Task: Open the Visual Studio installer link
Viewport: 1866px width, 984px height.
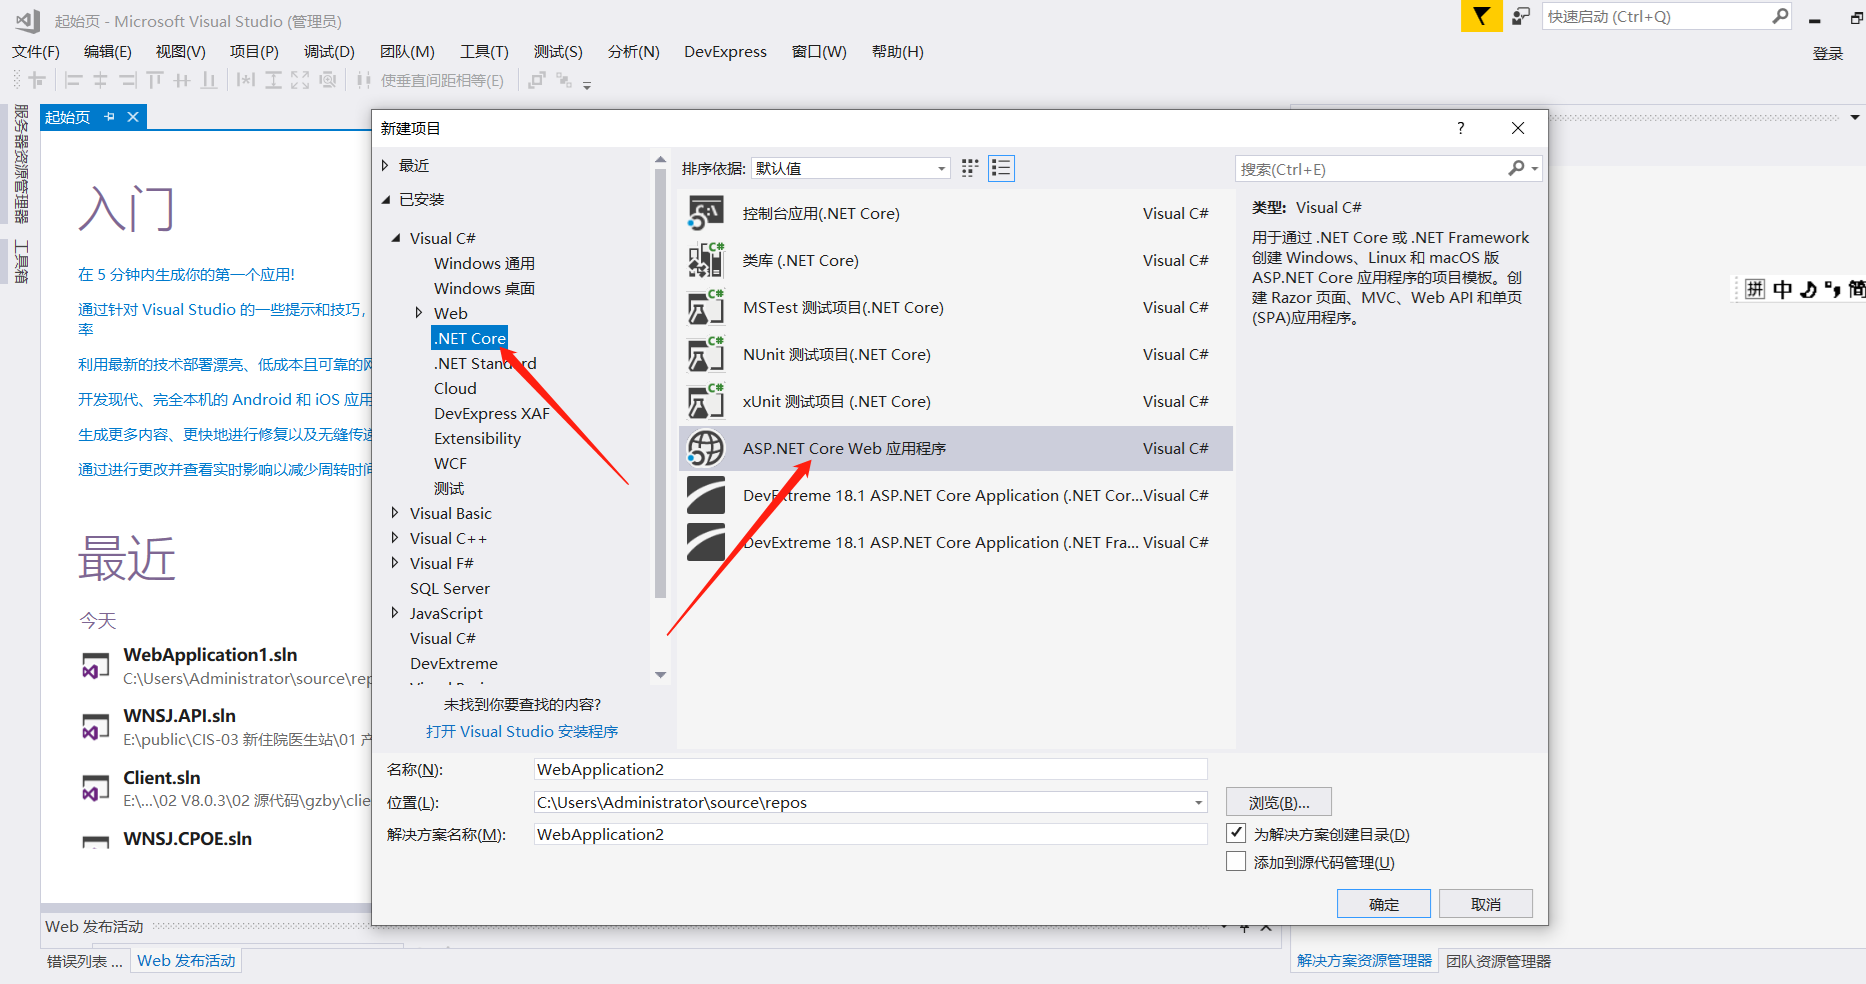Action: [522, 731]
